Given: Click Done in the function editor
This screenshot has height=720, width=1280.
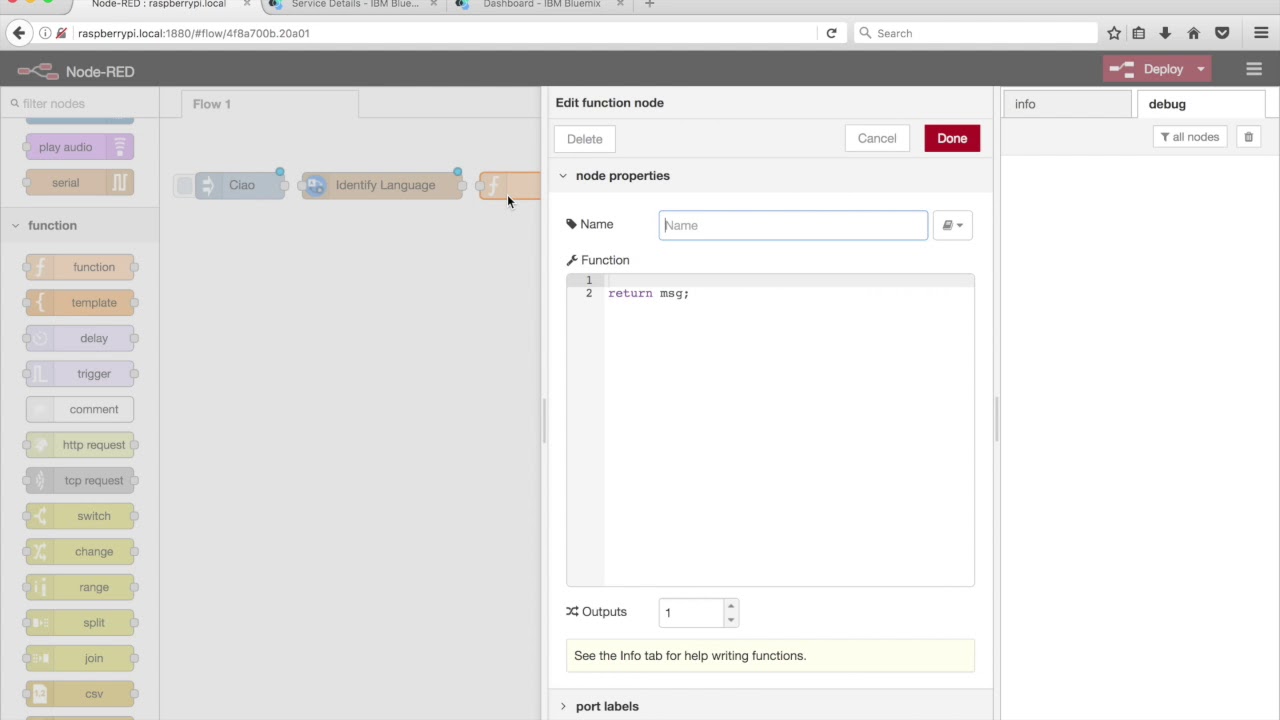Looking at the screenshot, I should pyautogui.click(x=952, y=138).
